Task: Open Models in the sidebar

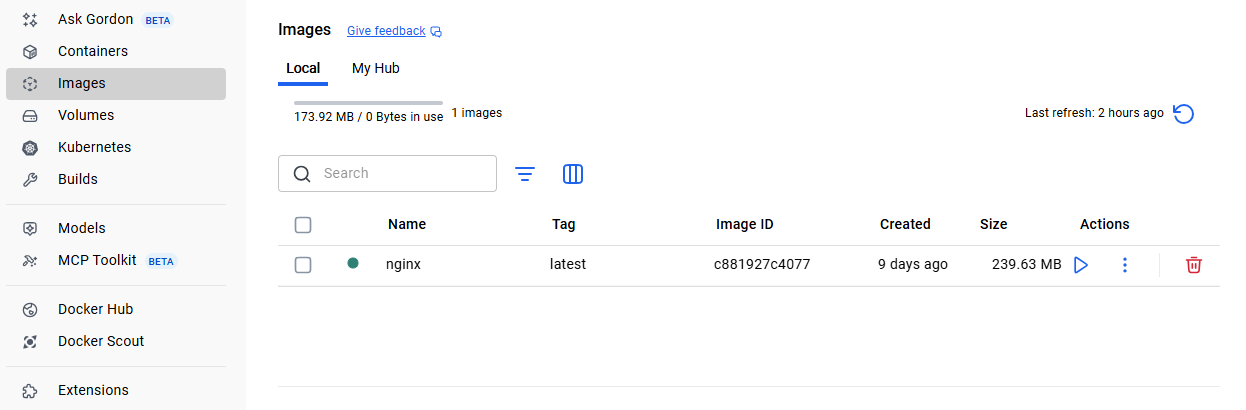Action: tap(116, 228)
